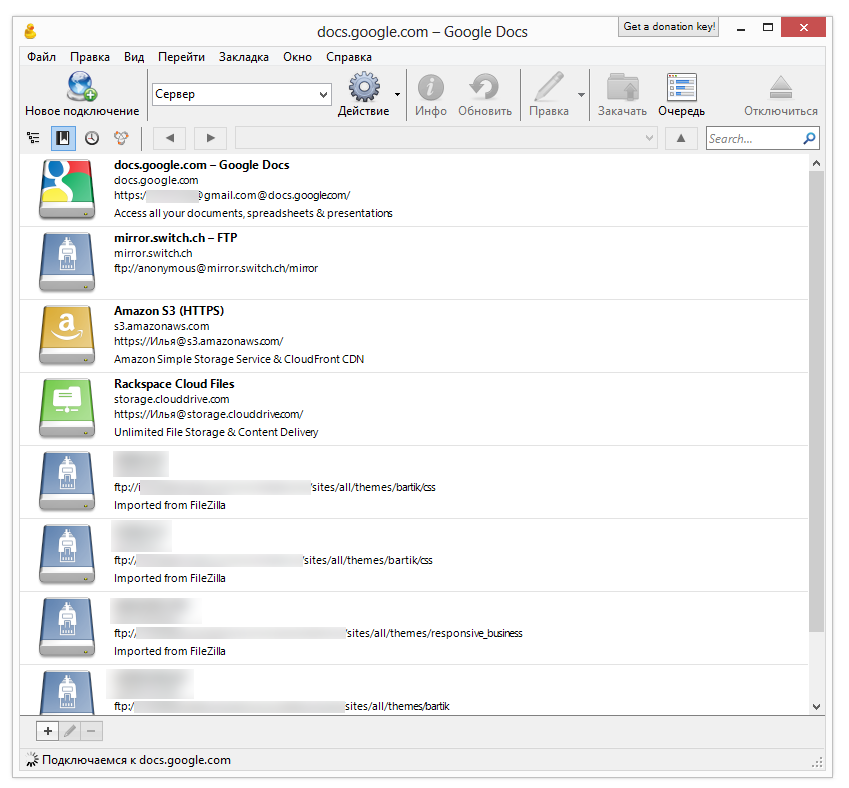
Task: Click the add bookmark plus button
Action: (x=48, y=731)
